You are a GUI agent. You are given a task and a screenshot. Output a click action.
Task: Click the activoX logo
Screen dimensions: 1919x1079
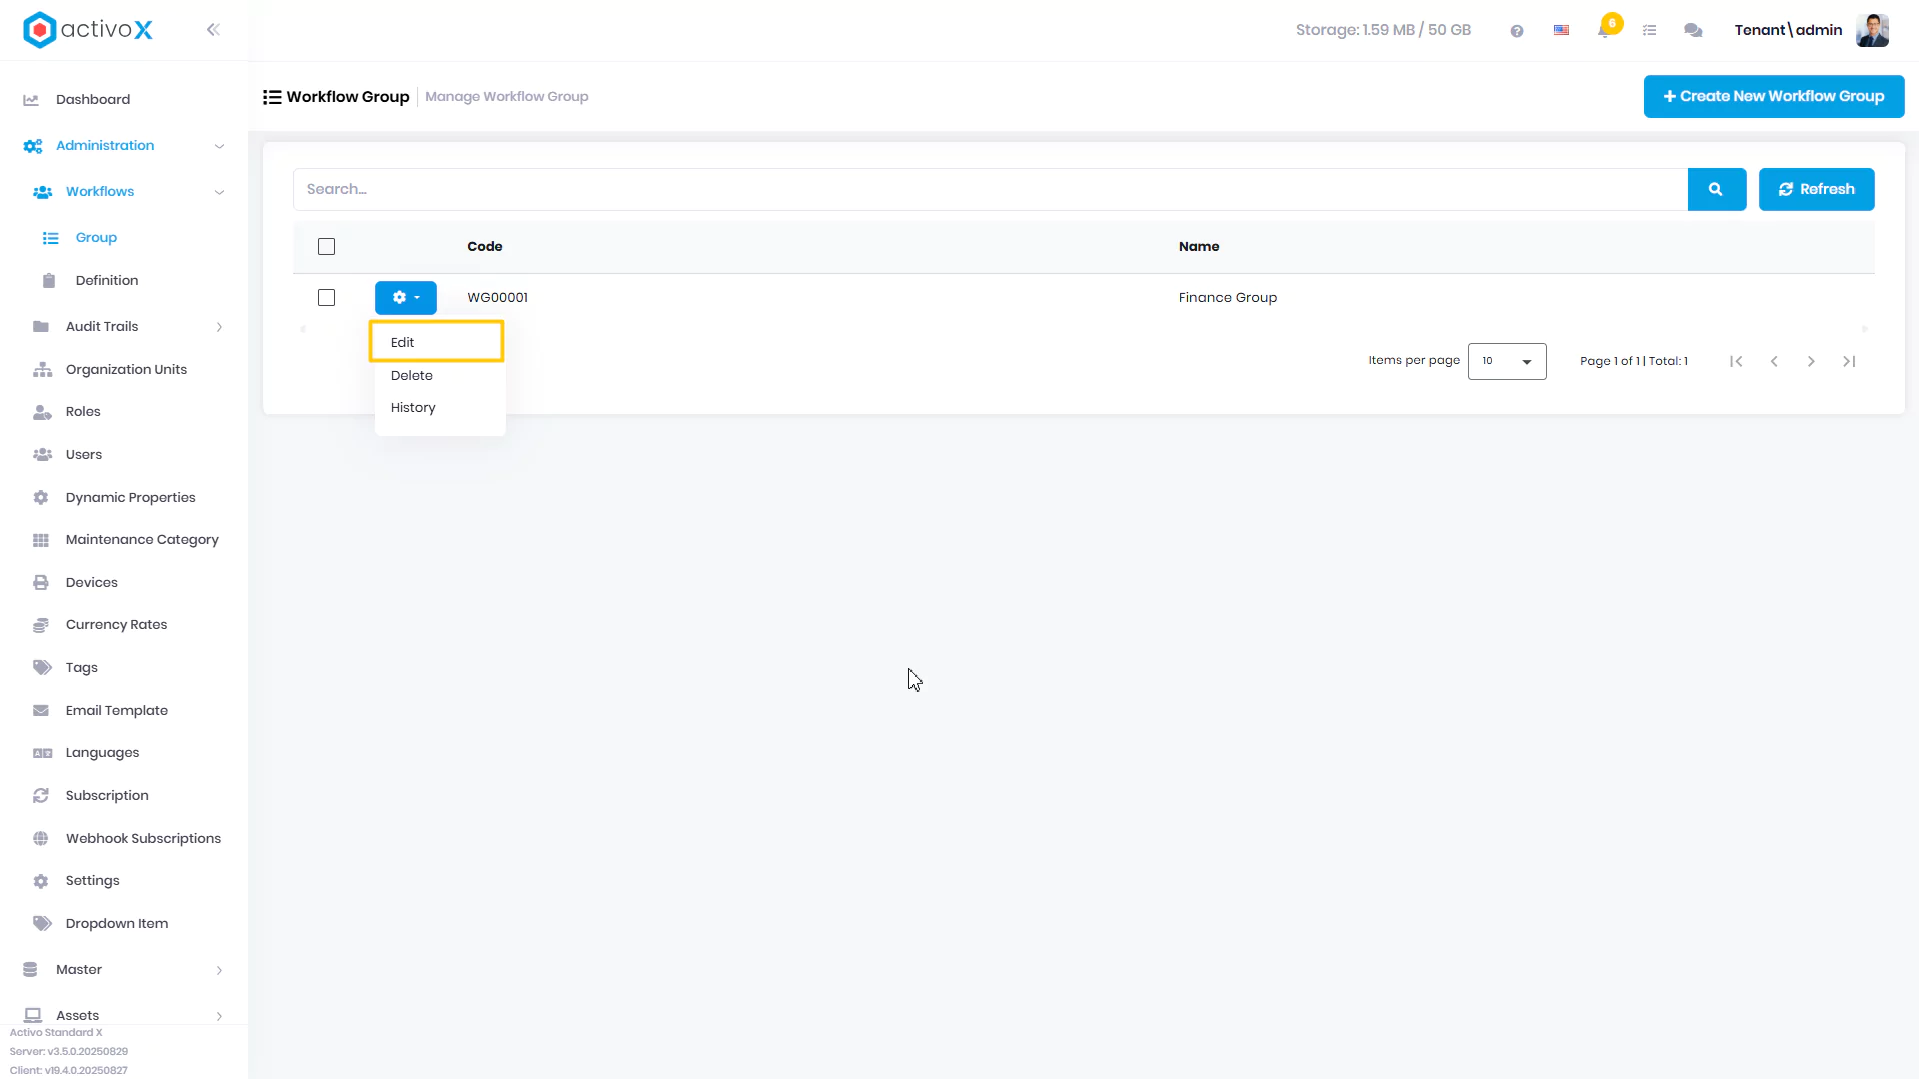click(88, 30)
